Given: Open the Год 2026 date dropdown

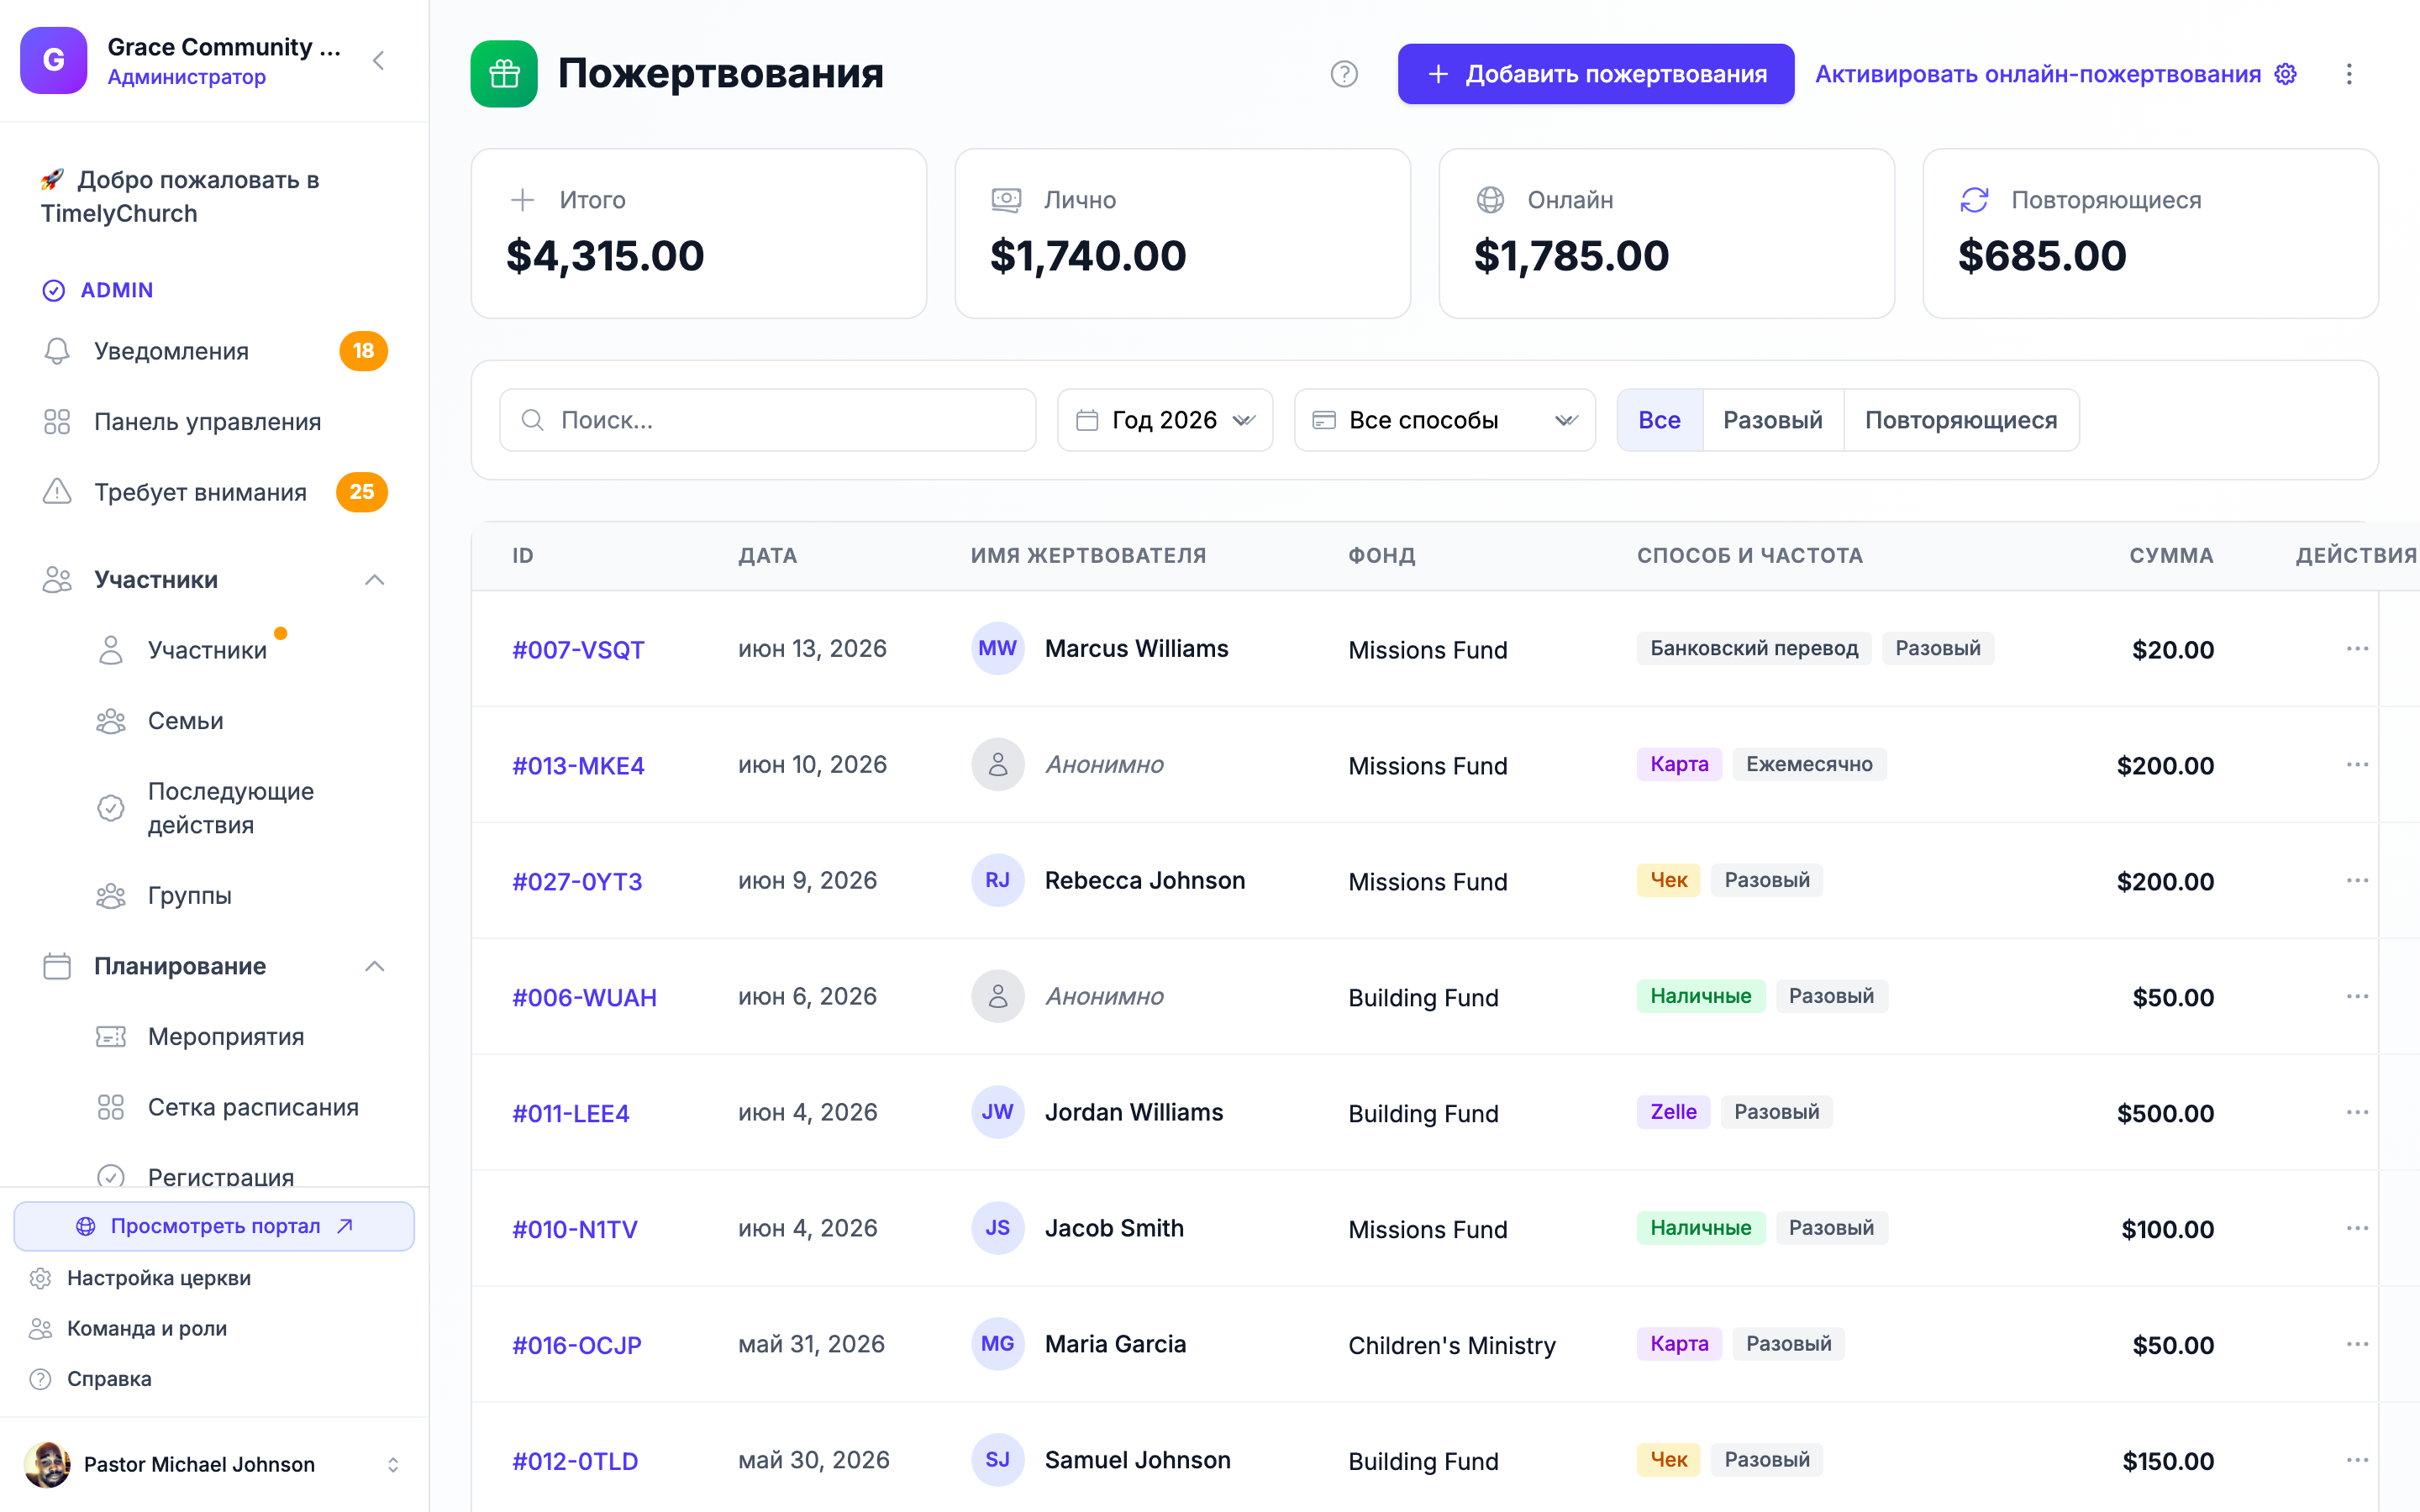Looking at the screenshot, I should [x=1164, y=420].
